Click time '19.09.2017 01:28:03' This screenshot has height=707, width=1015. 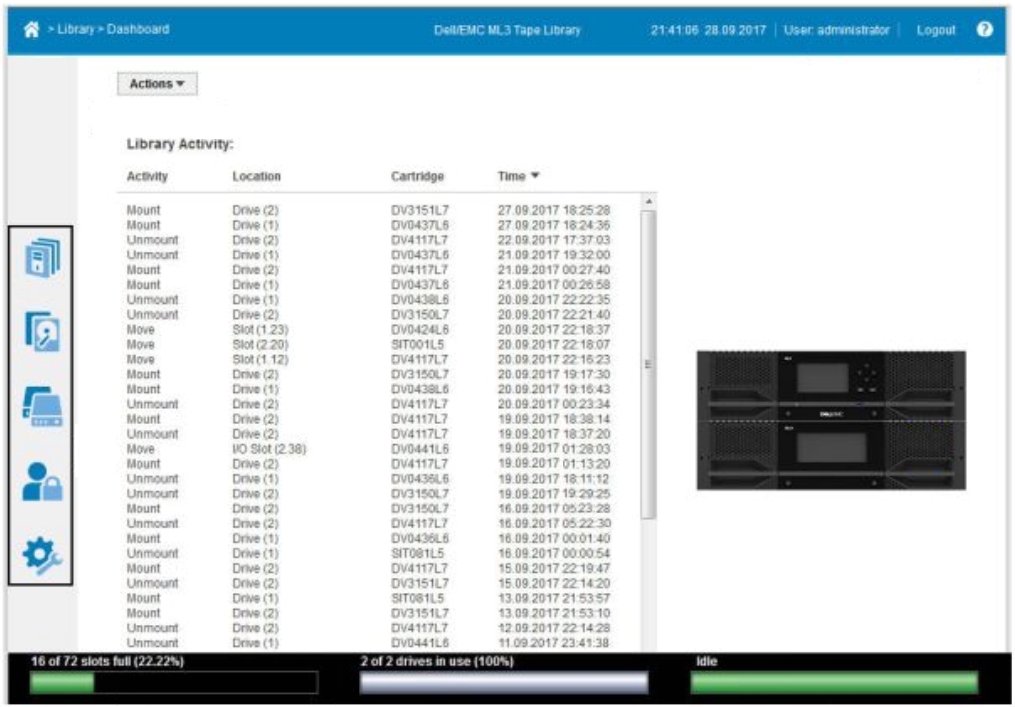[554, 449]
